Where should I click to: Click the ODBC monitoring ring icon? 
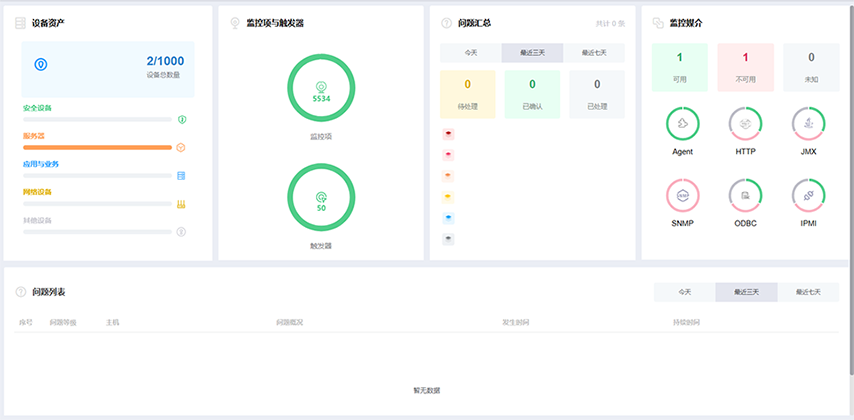tap(746, 196)
